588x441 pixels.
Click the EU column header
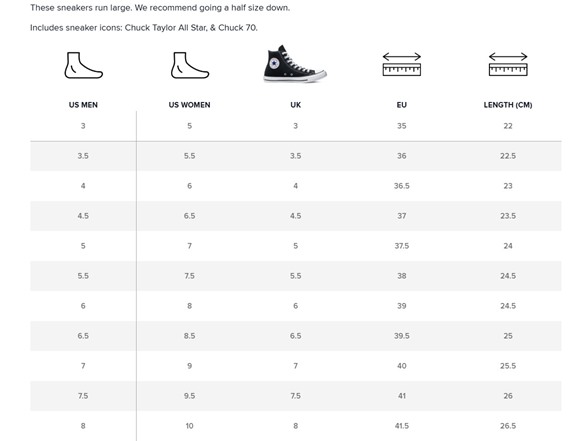[x=402, y=105]
